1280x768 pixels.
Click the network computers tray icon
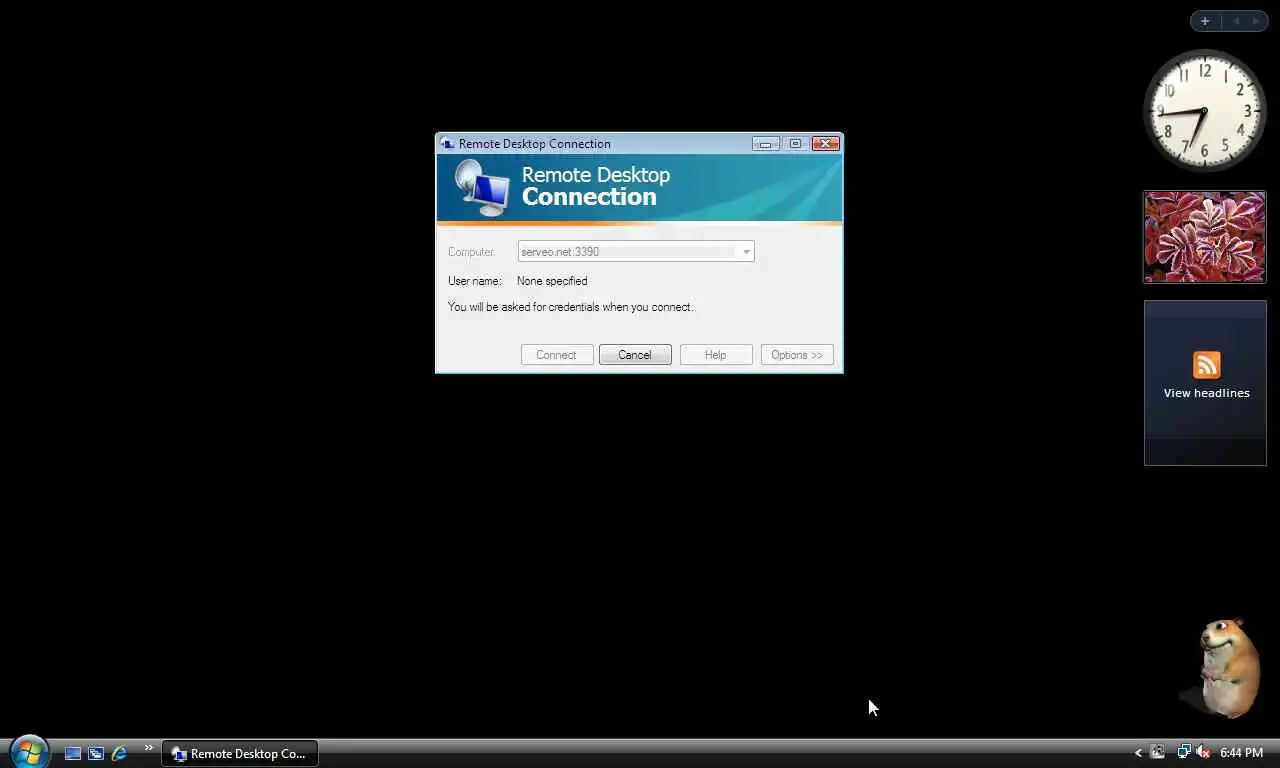click(x=1184, y=752)
